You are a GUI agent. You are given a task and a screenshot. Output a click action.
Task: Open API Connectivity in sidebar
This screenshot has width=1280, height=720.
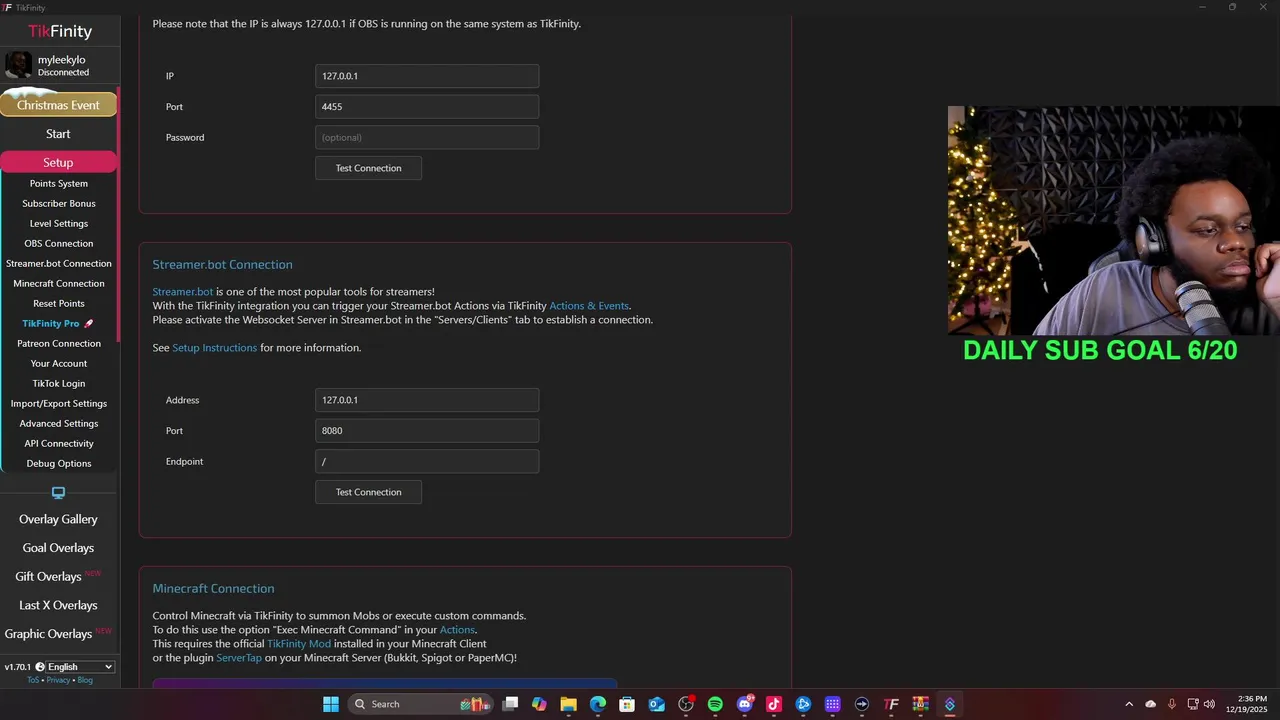(x=59, y=444)
